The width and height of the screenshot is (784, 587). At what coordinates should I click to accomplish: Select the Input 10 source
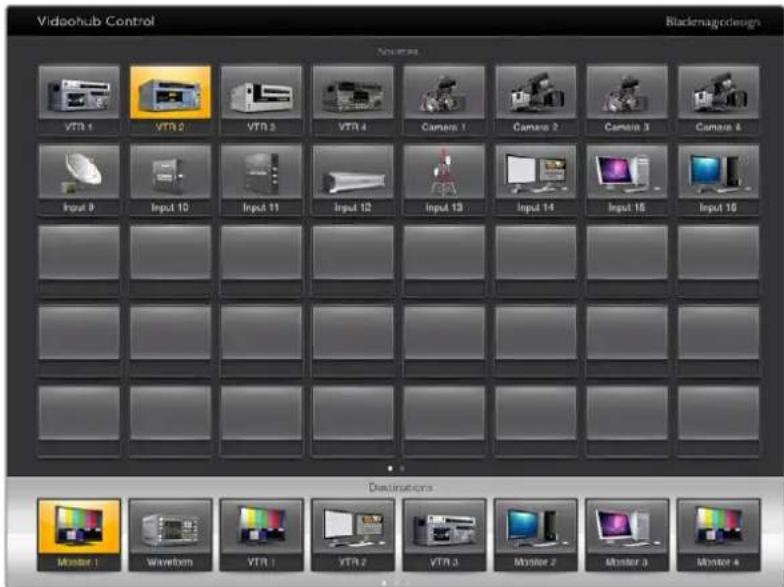pyautogui.click(x=170, y=180)
